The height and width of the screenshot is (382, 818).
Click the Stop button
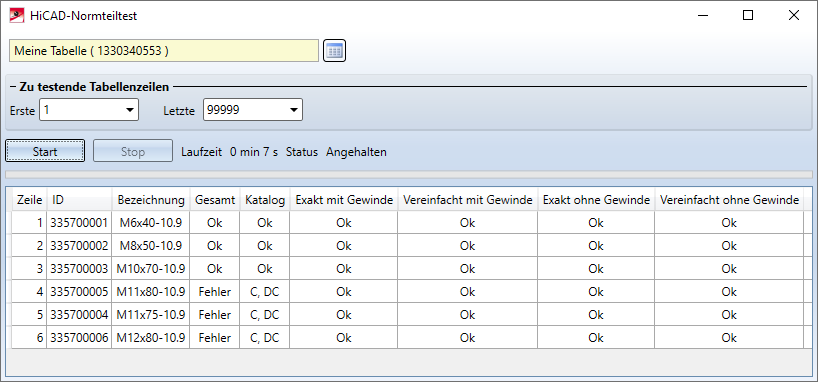(x=133, y=152)
